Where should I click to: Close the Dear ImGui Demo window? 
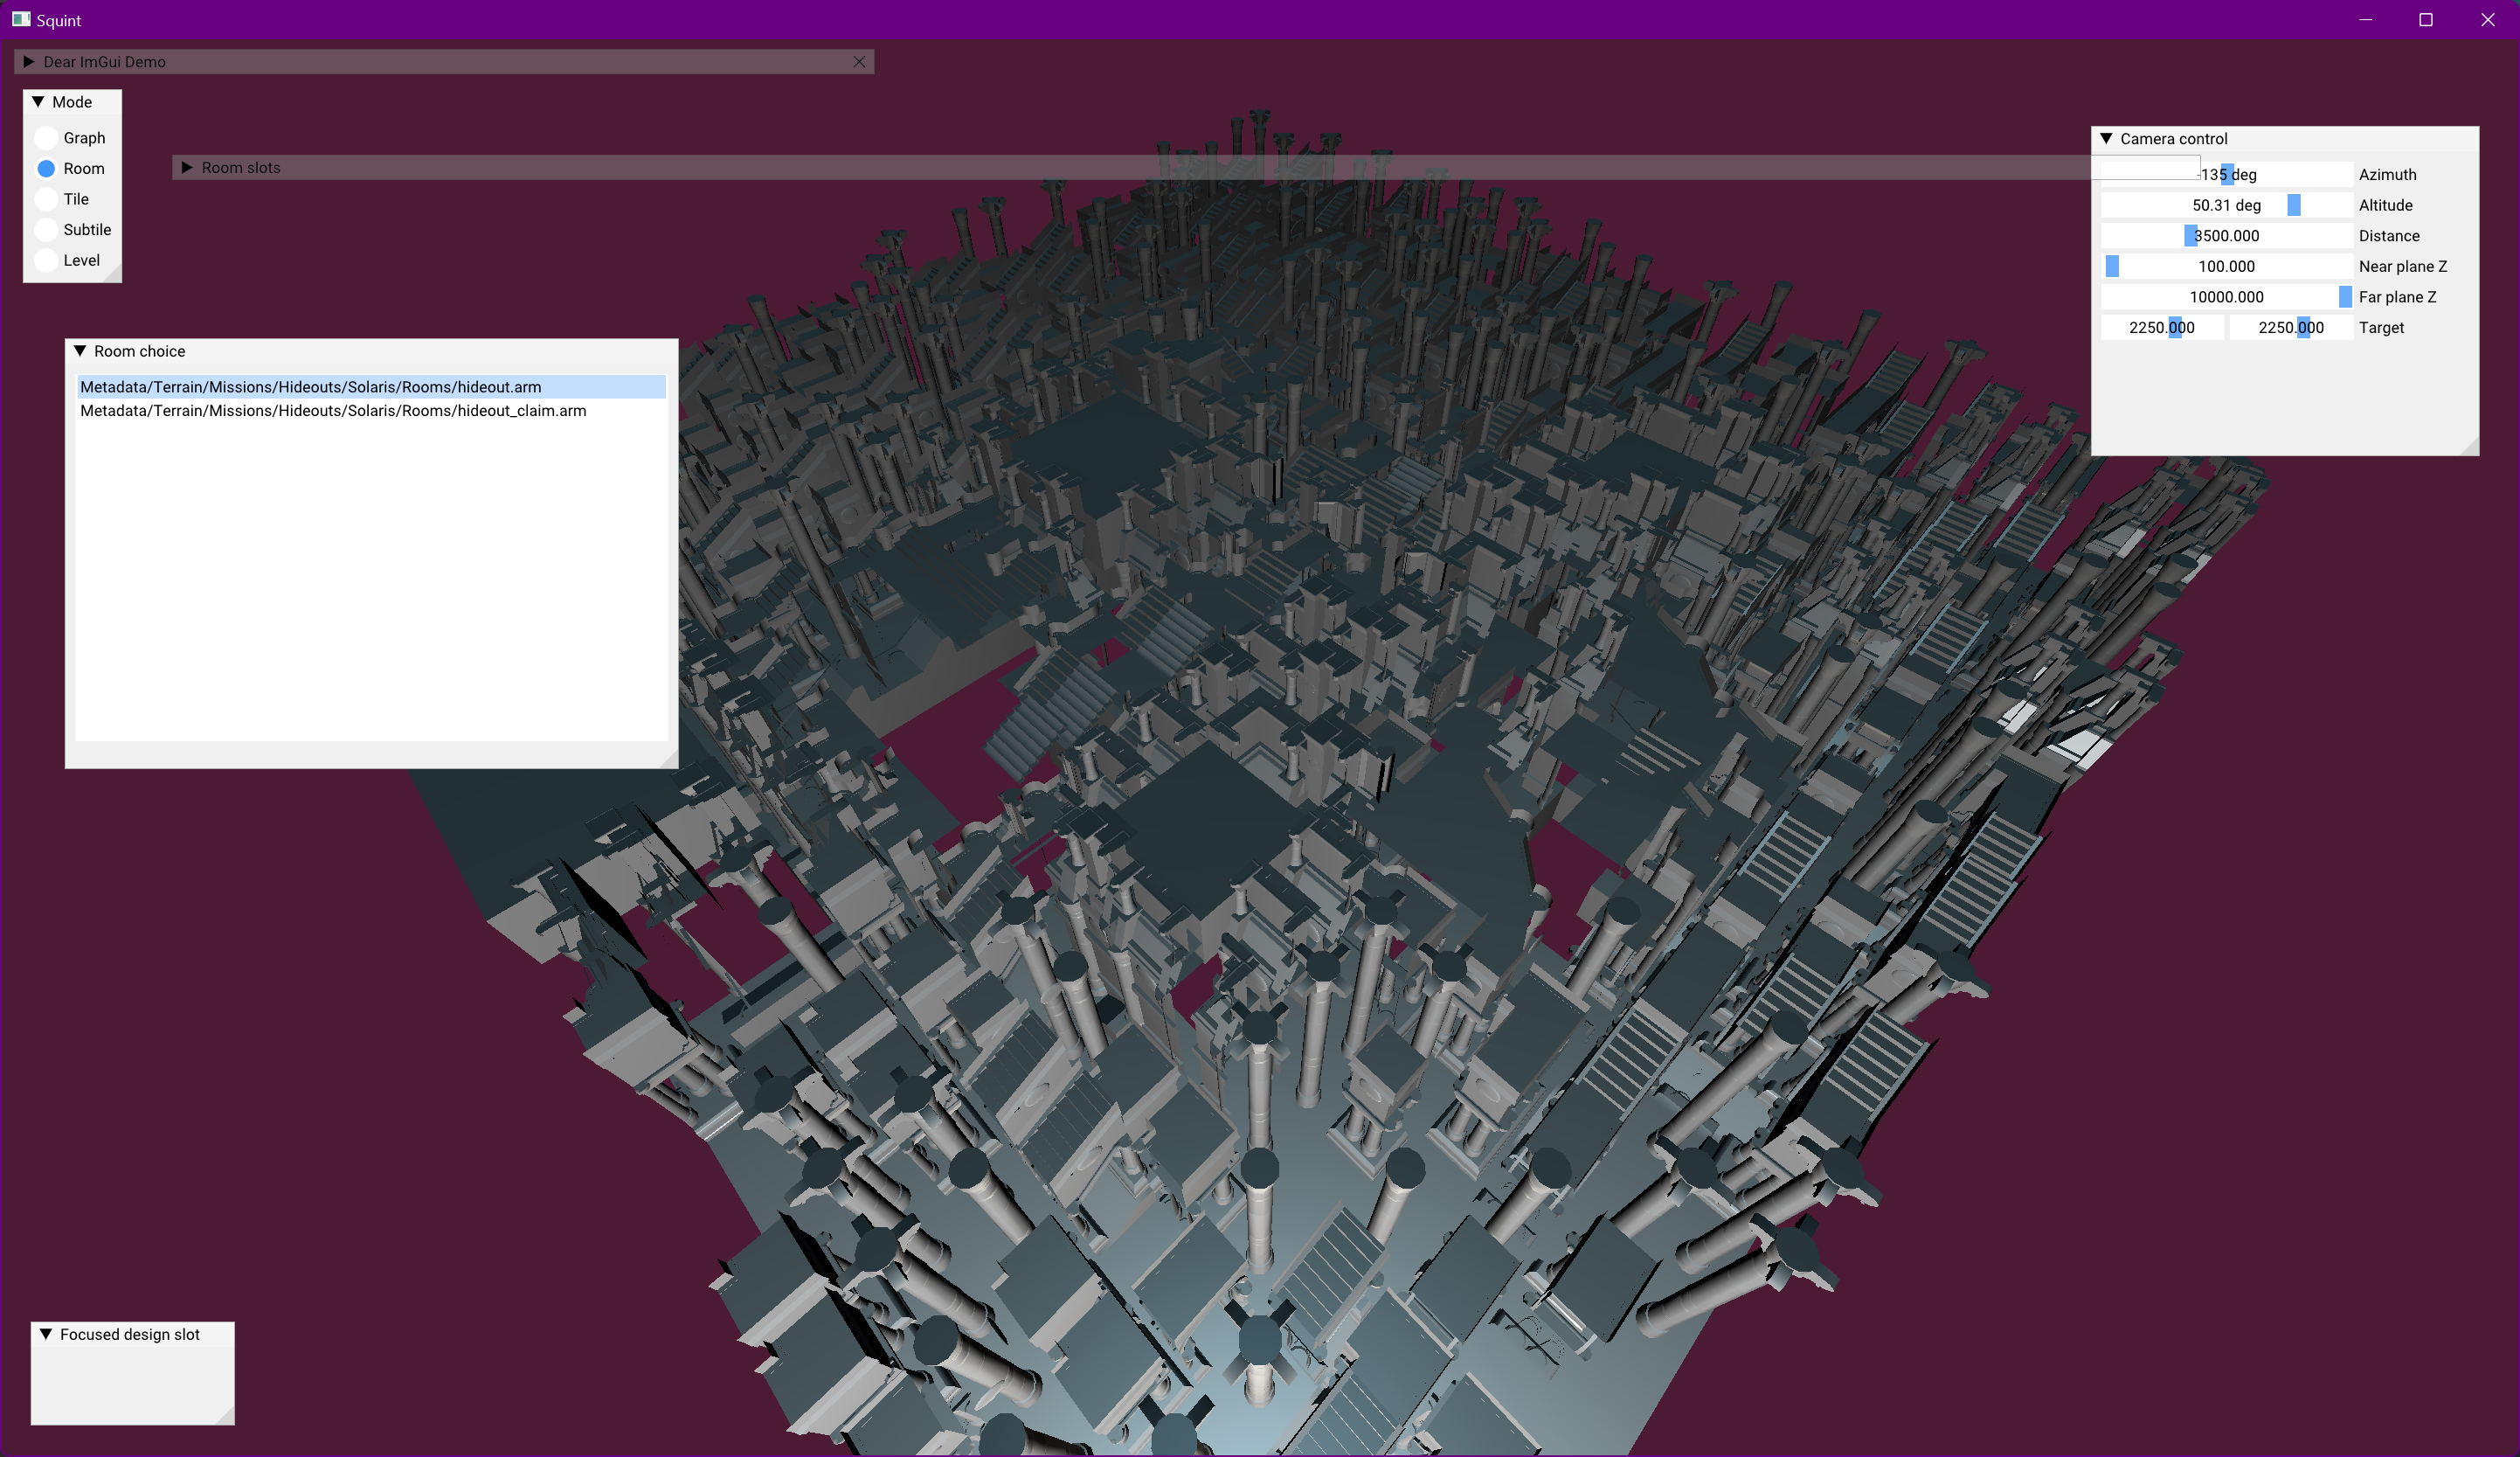(859, 62)
